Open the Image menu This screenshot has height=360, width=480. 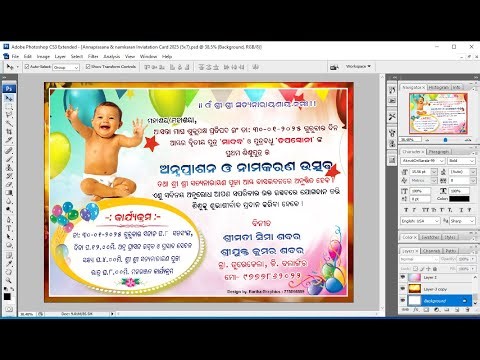[x=43, y=57]
